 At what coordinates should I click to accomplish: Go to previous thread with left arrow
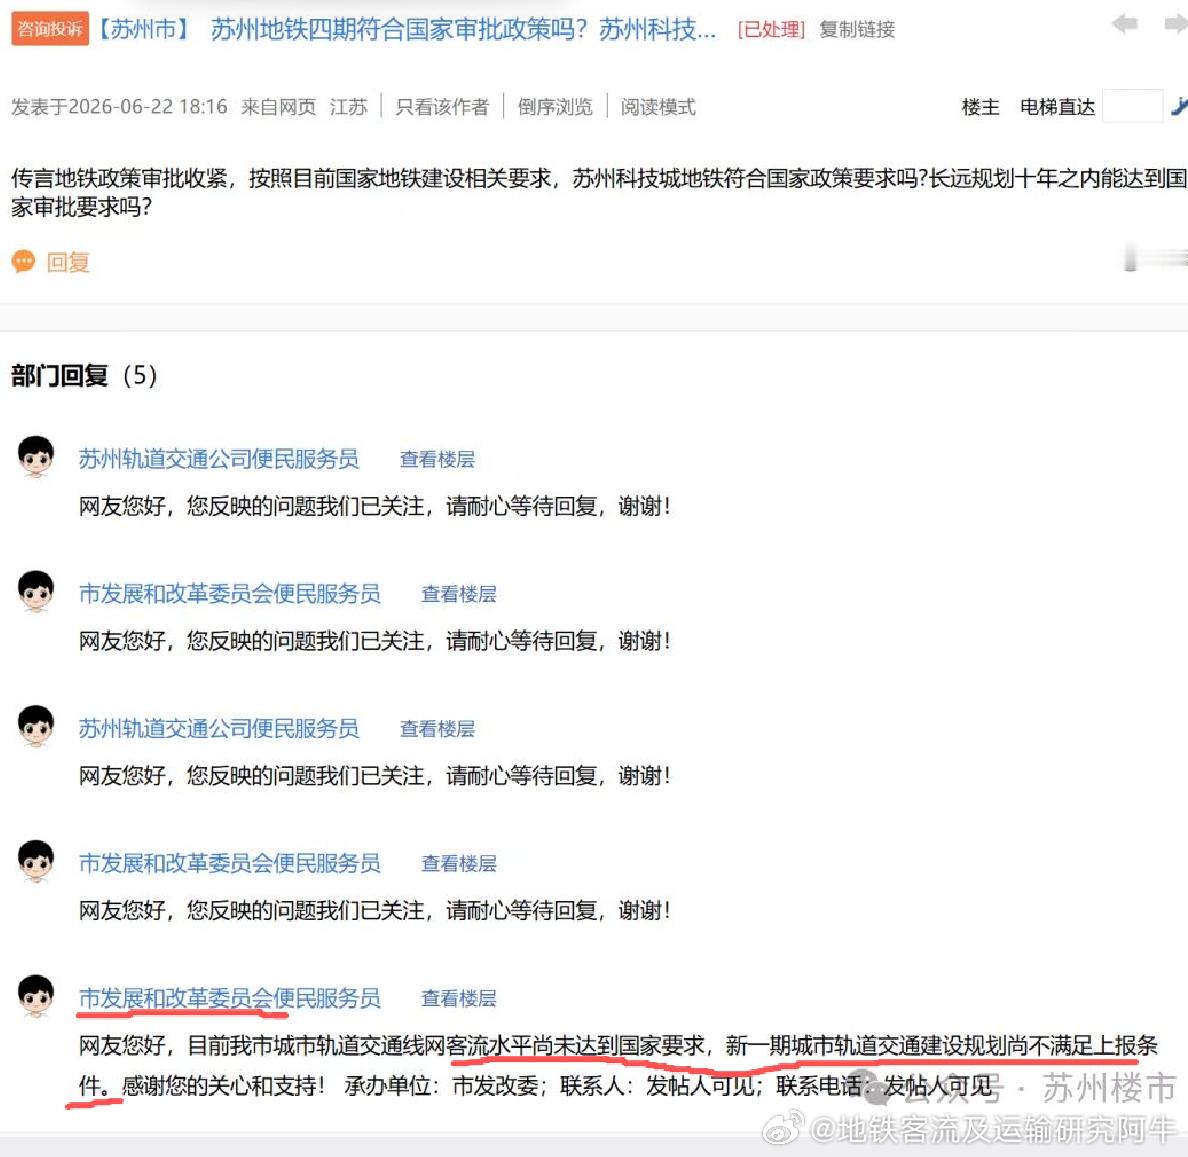point(1124,24)
